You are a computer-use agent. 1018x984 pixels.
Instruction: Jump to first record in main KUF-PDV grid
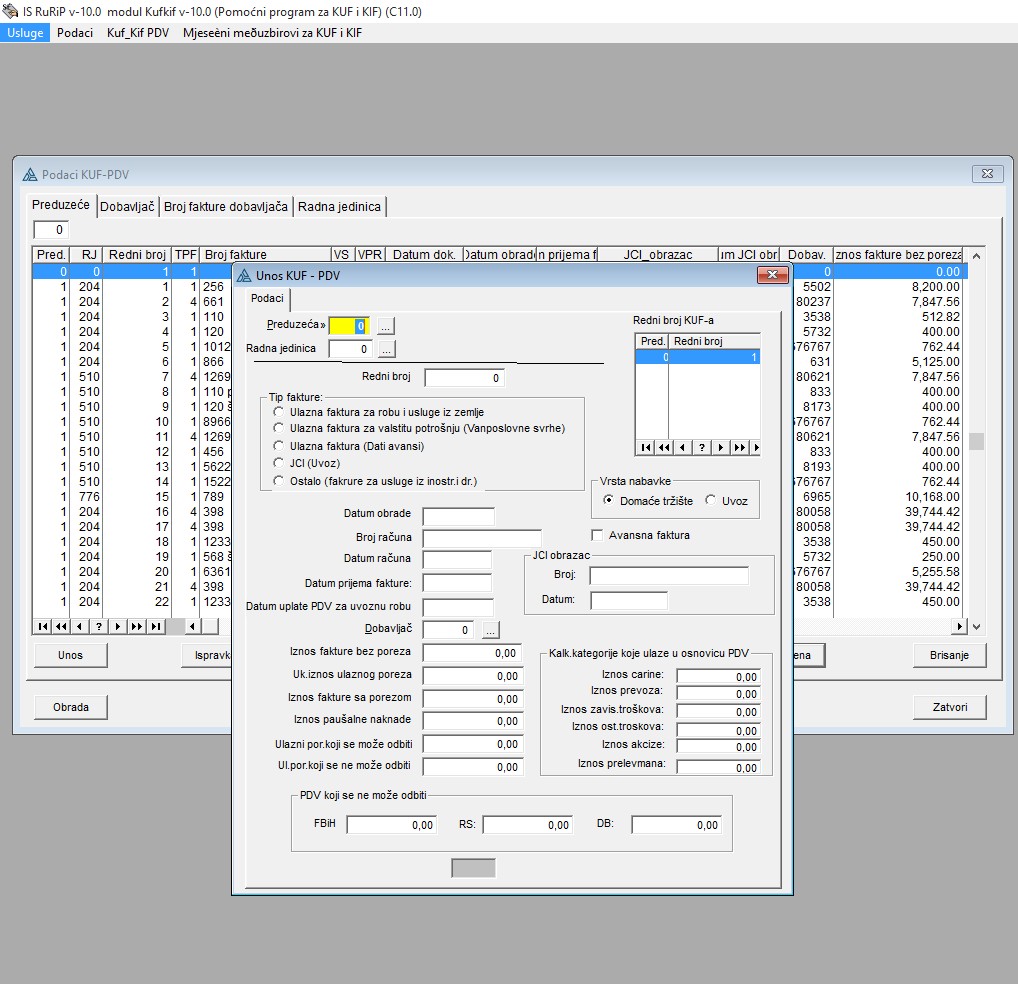42,626
